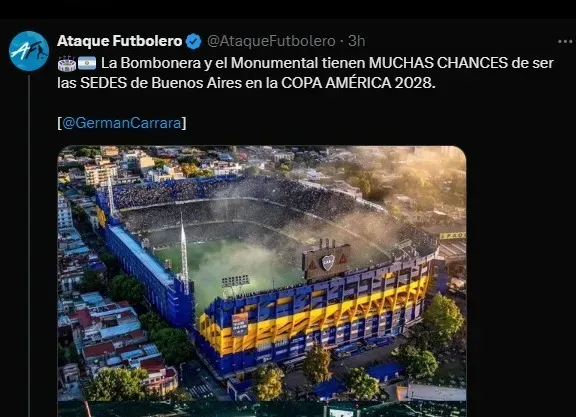Click the stadium emoji in the tweet
This screenshot has height=417, width=576.
point(67,64)
